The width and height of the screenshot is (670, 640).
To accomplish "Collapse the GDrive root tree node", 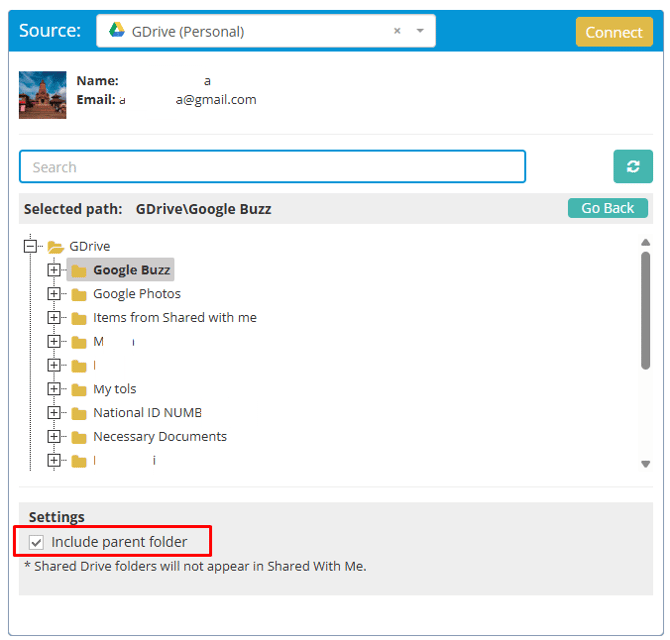I will point(30,246).
